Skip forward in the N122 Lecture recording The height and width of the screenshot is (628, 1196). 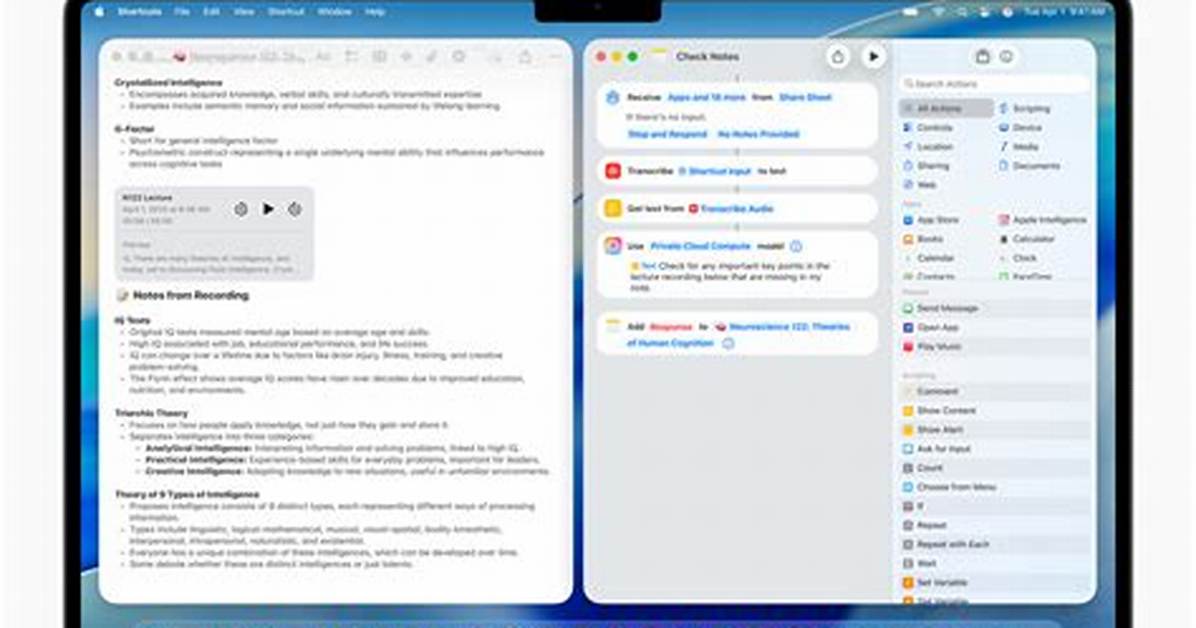pos(294,208)
